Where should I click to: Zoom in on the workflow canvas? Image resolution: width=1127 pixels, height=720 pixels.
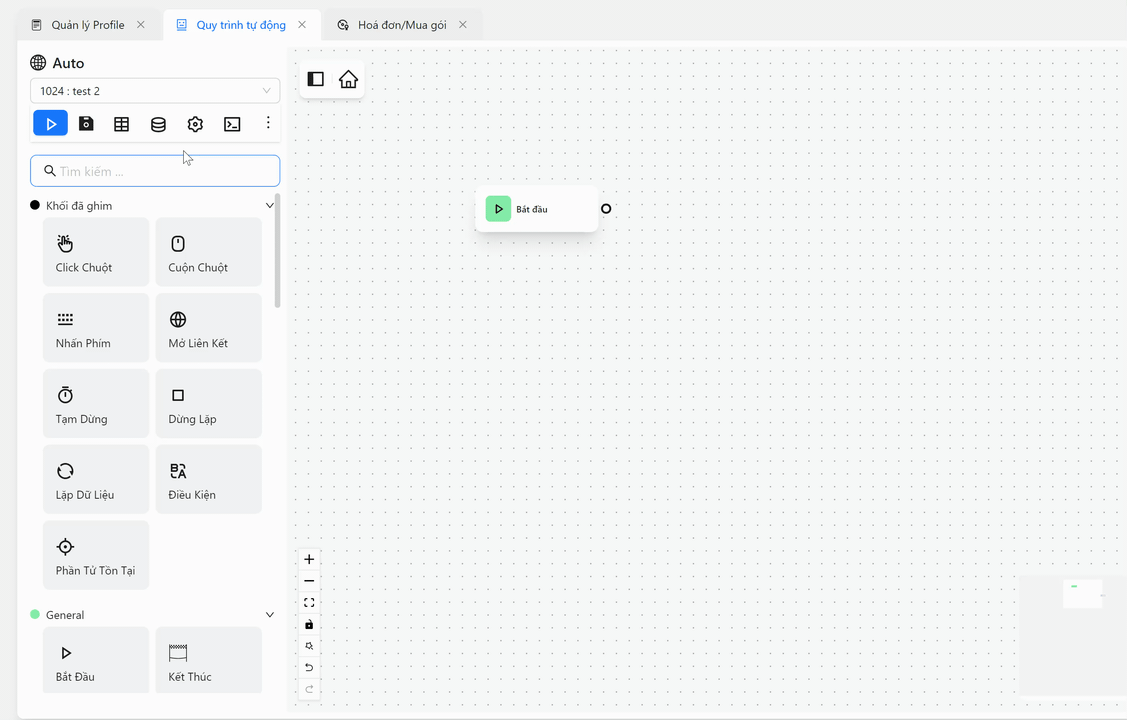point(309,559)
